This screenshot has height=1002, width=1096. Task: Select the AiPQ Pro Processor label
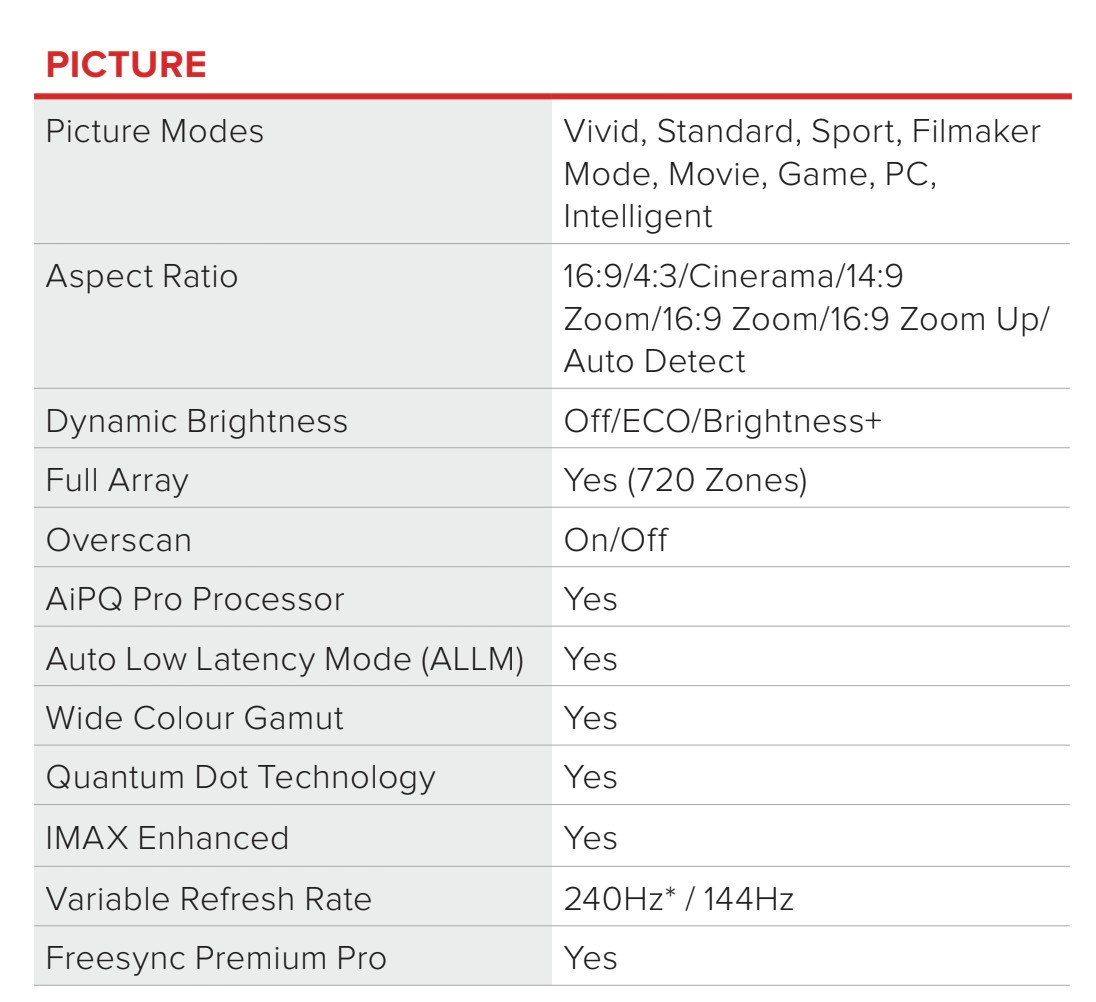(x=195, y=600)
